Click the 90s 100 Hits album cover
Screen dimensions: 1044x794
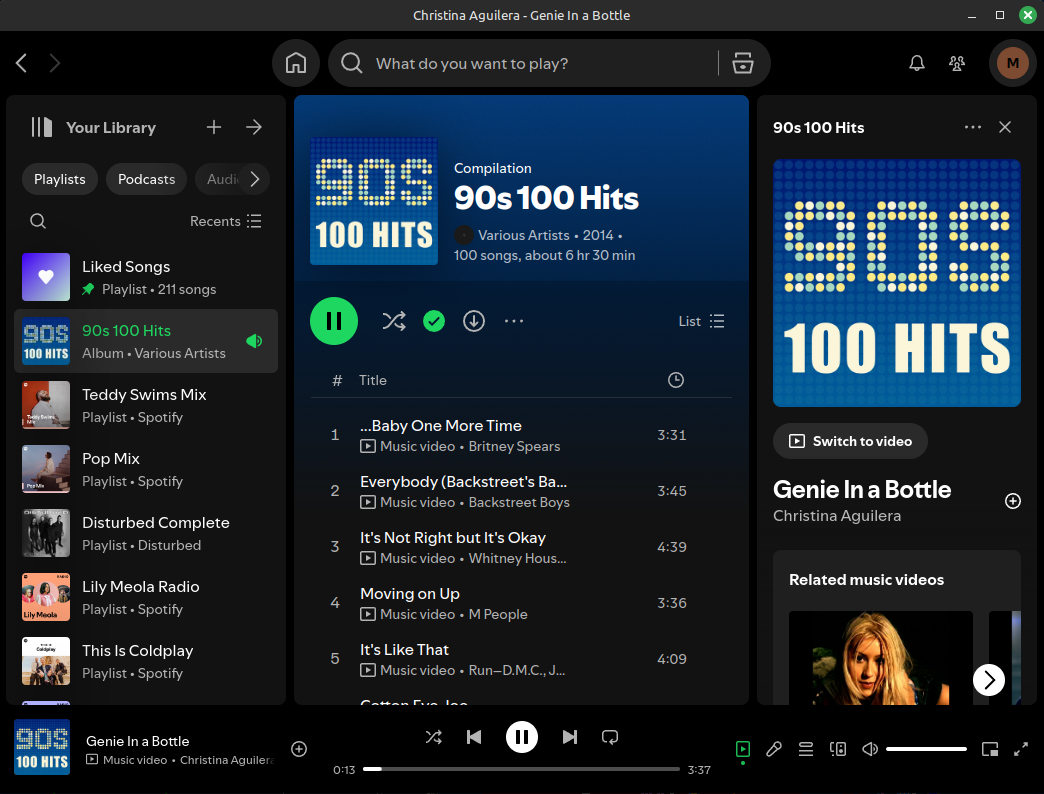[374, 200]
